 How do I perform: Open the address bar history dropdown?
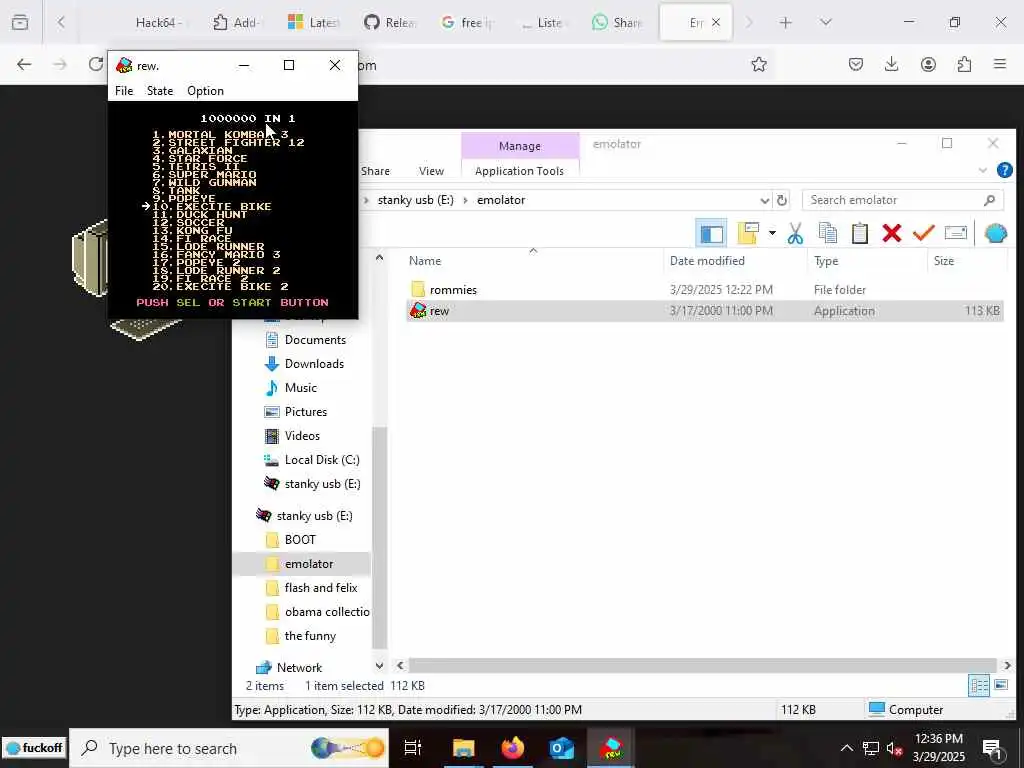tap(764, 200)
